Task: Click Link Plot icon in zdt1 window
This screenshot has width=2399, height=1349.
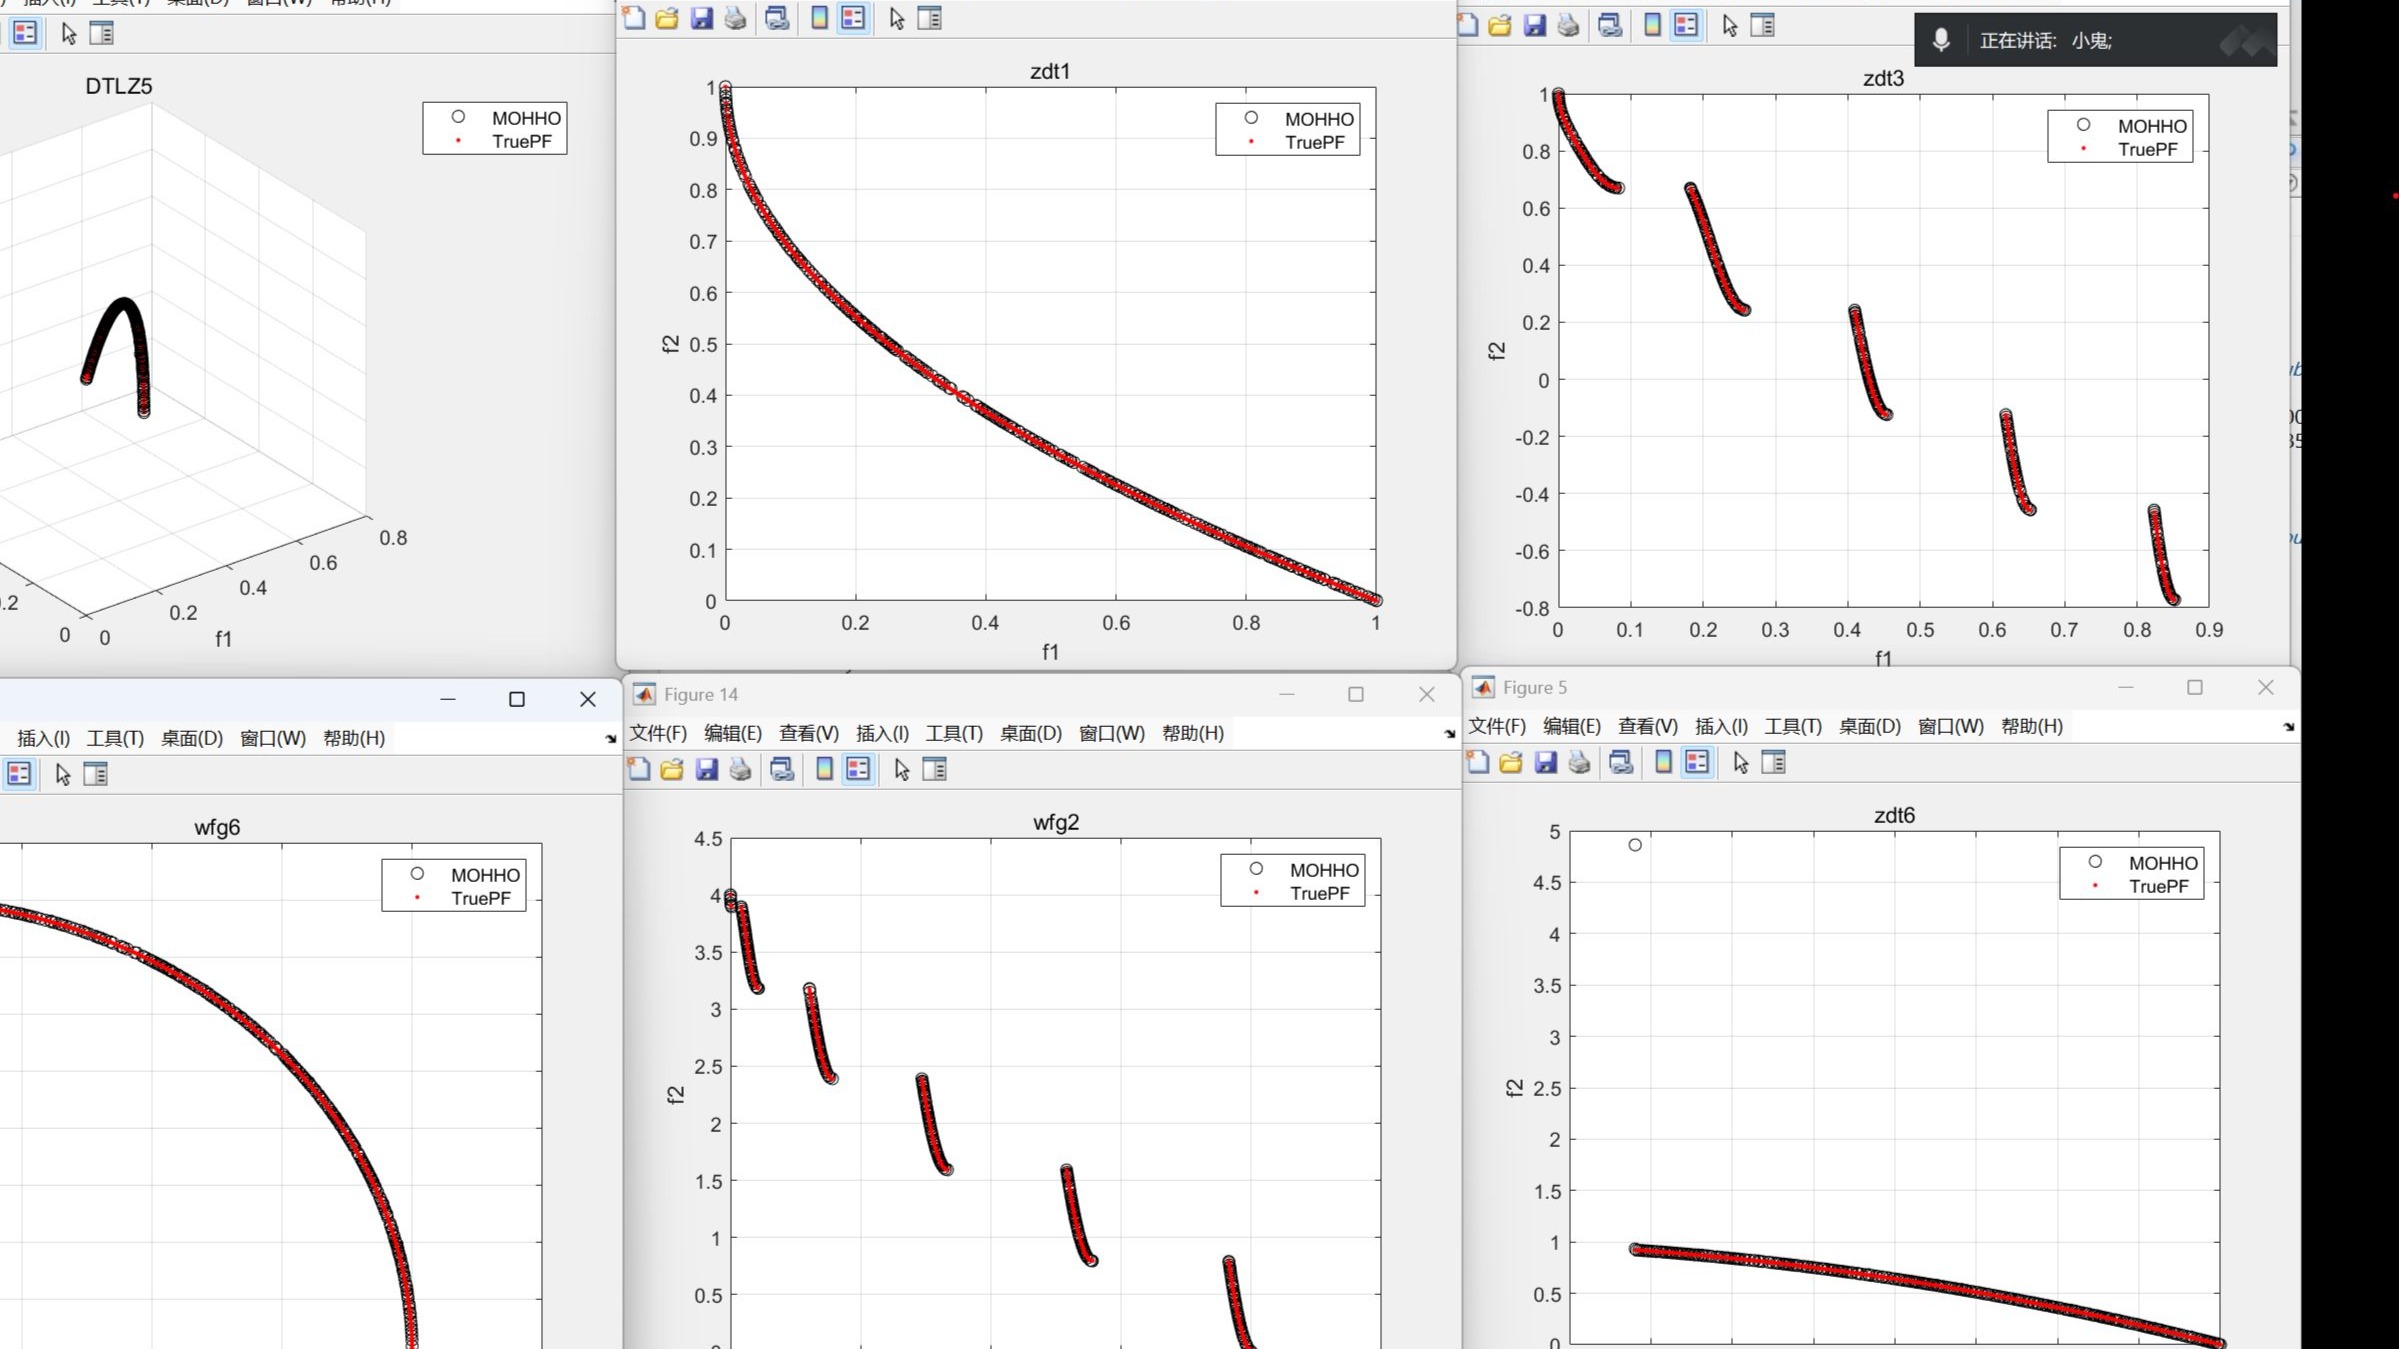Action: coord(777,18)
